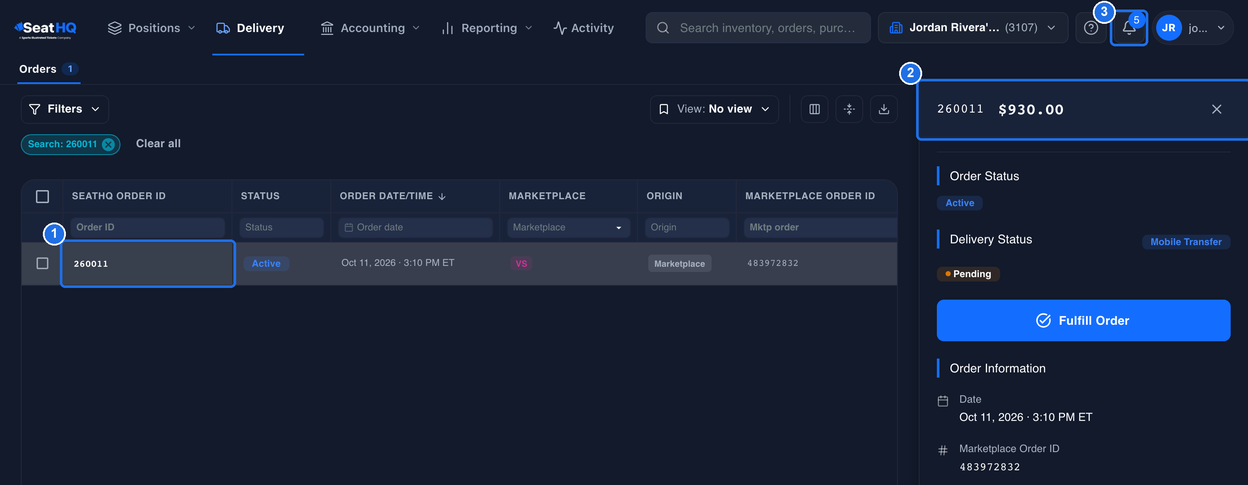Open the Delivery tab

(x=250, y=28)
